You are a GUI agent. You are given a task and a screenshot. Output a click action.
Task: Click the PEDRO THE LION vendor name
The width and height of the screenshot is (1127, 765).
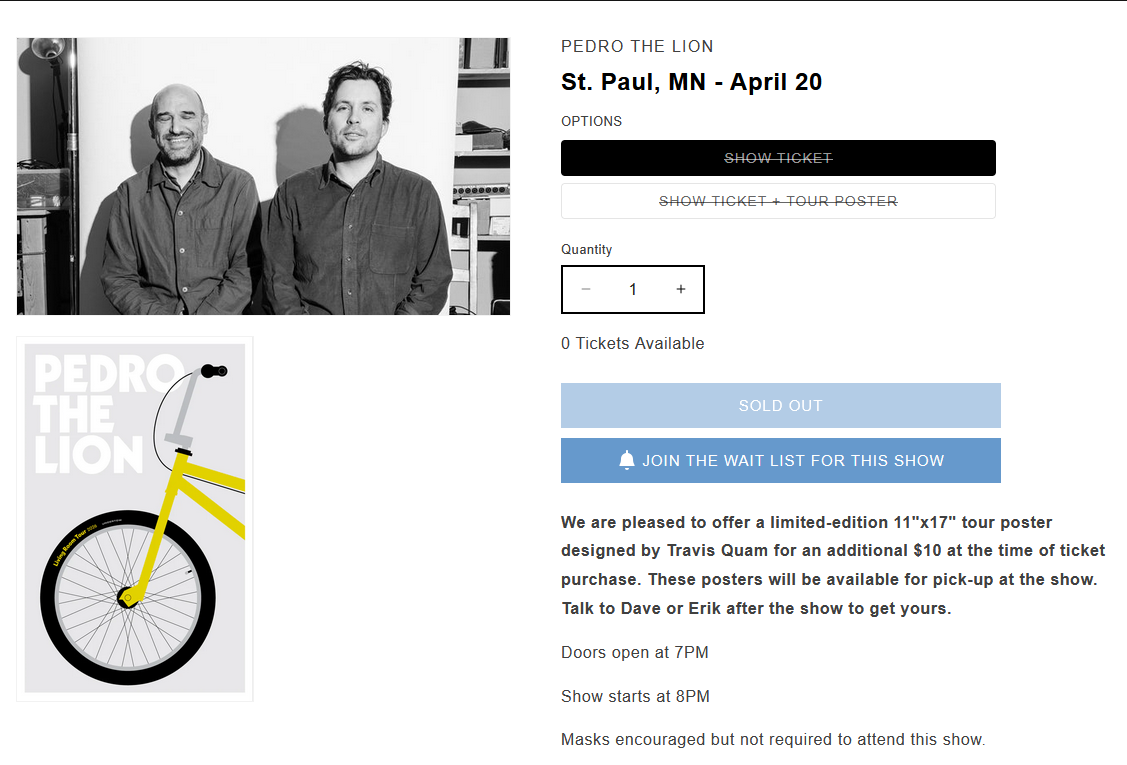(x=637, y=46)
